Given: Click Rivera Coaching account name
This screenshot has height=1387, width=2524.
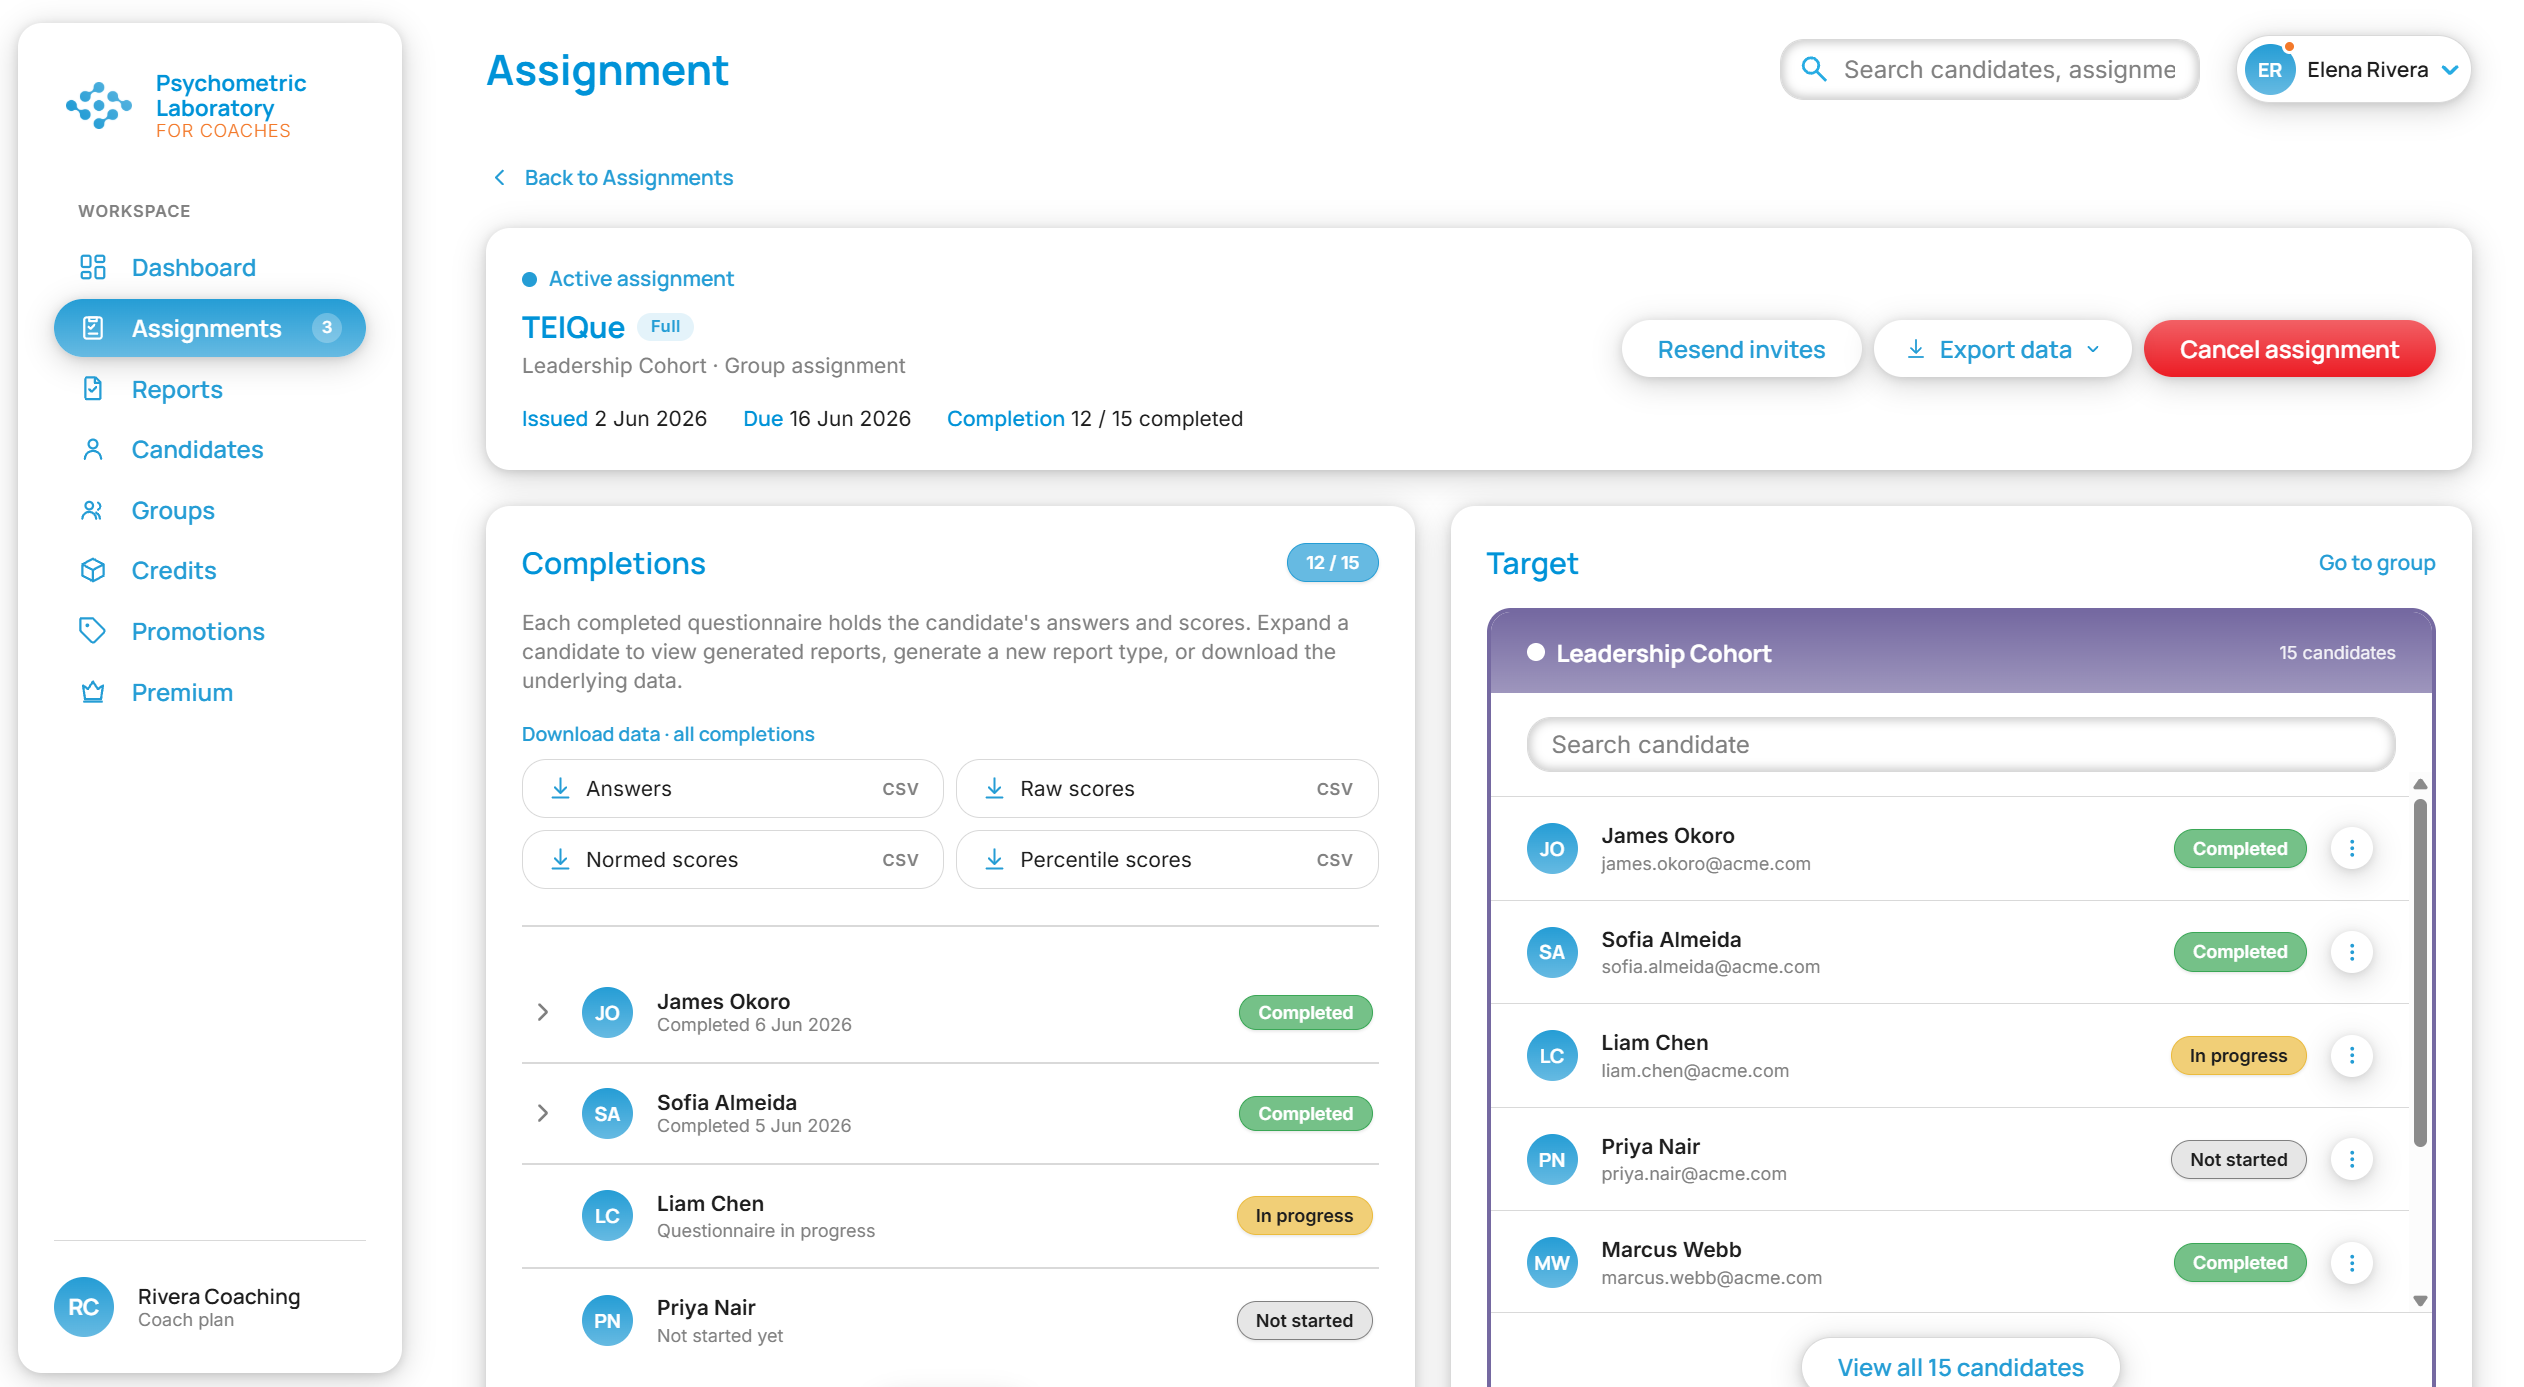Looking at the screenshot, I should pos(219,1296).
